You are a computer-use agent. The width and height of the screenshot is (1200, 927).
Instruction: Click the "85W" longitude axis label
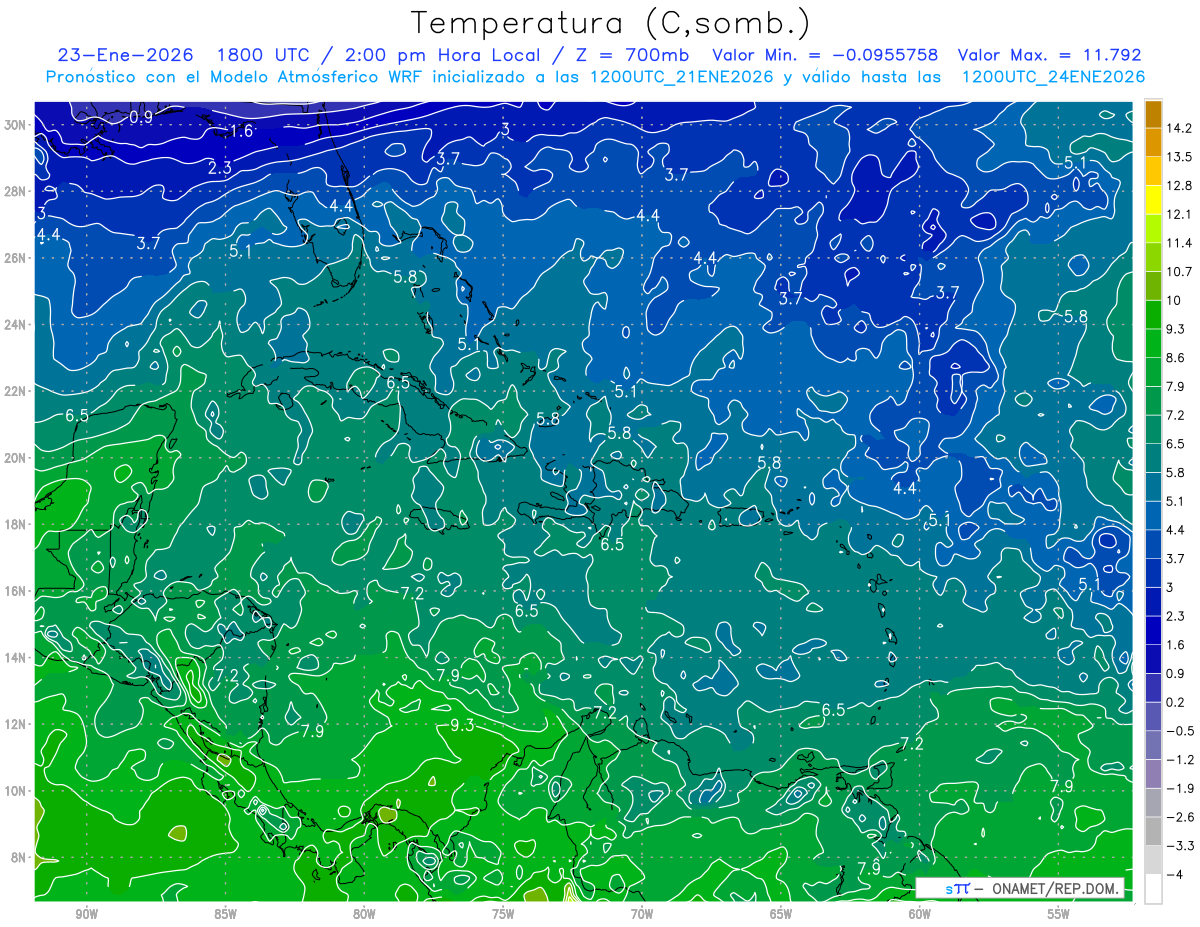[225, 914]
